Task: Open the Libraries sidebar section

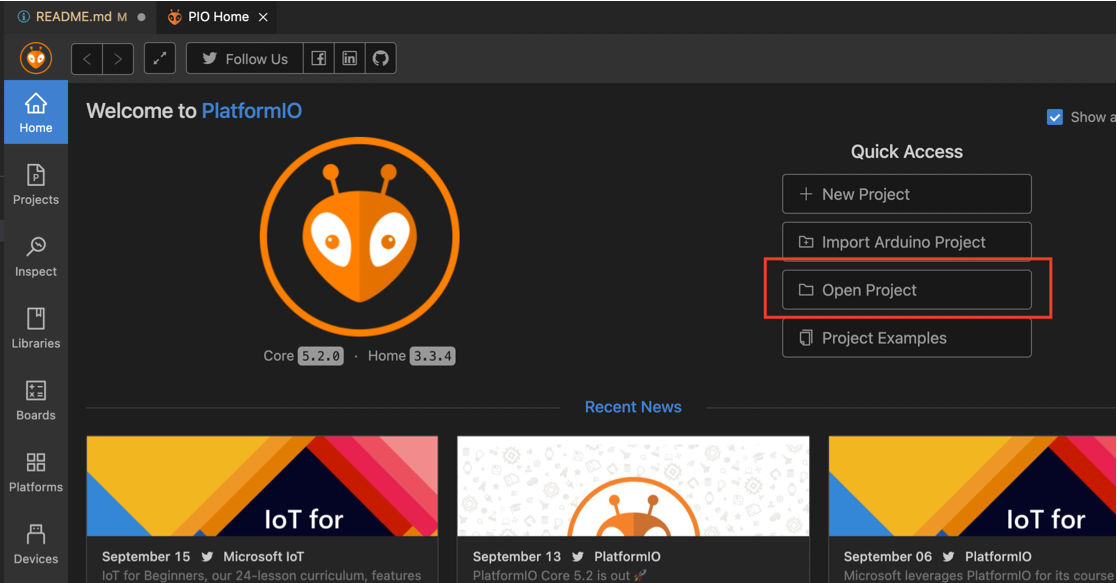Action: pyautogui.click(x=36, y=329)
